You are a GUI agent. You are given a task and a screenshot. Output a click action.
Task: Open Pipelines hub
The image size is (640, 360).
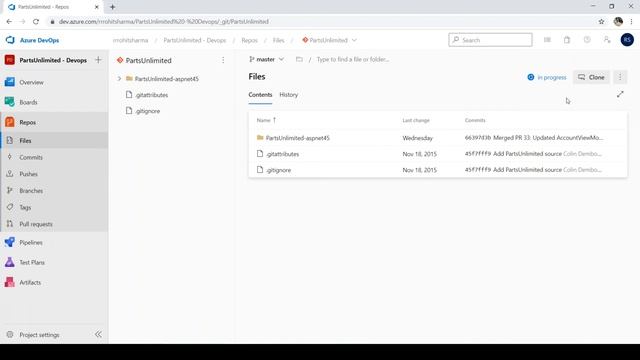pyautogui.click(x=31, y=242)
